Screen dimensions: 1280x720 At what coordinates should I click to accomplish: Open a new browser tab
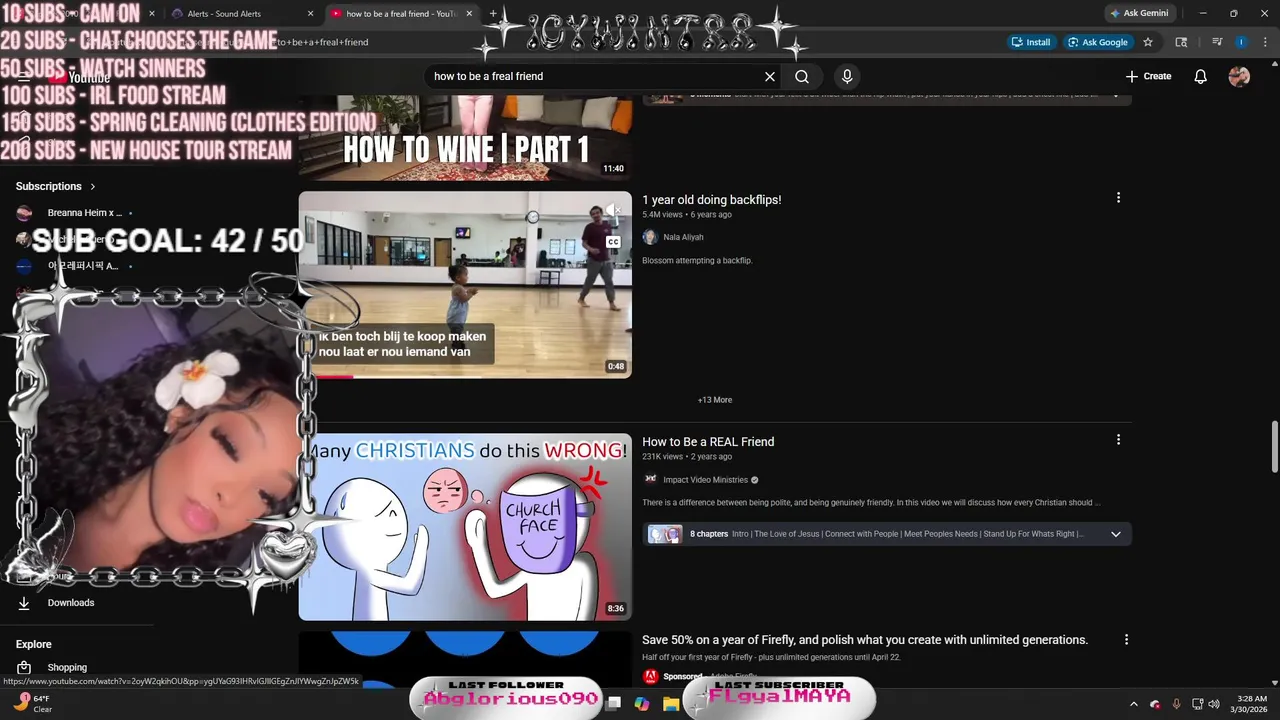coord(493,14)
